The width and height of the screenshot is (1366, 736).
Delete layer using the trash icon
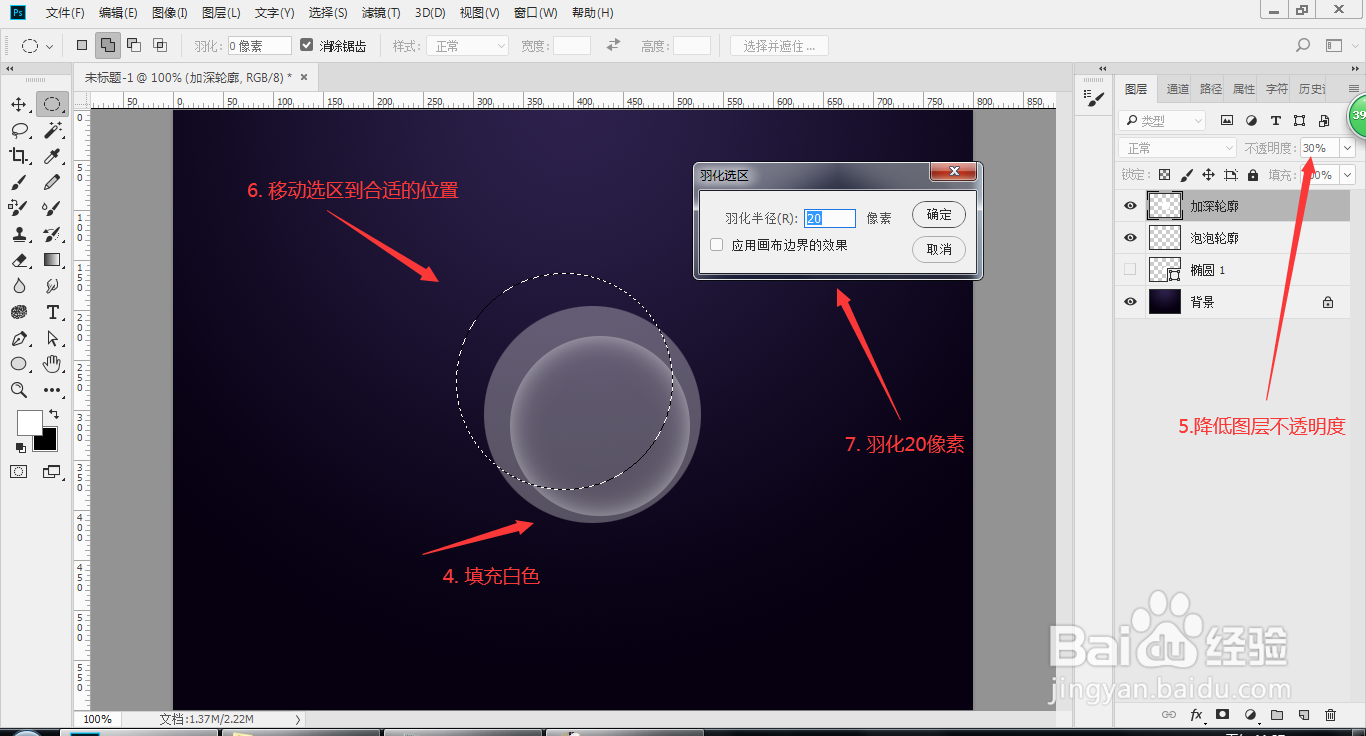(x=1330, y=715)
